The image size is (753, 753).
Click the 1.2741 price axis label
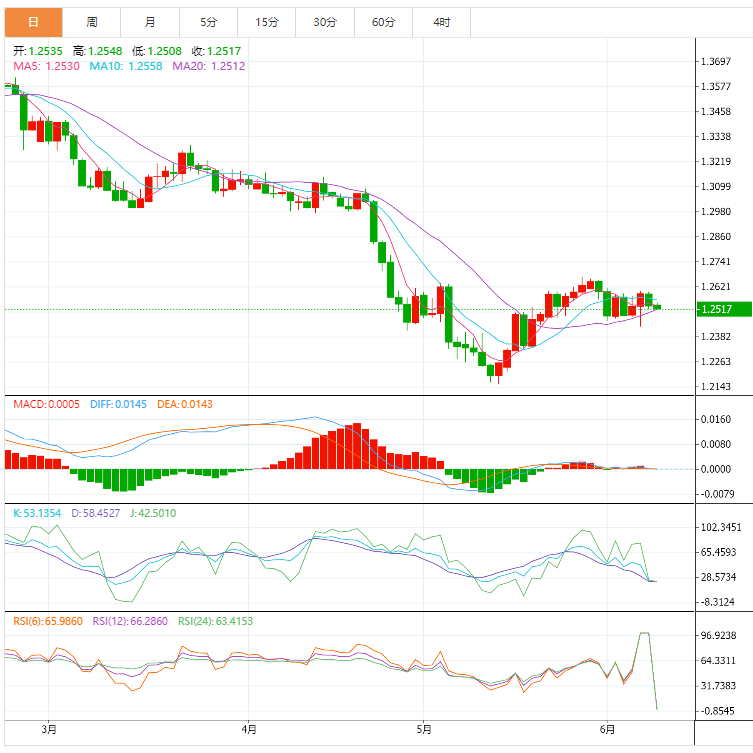716,261
